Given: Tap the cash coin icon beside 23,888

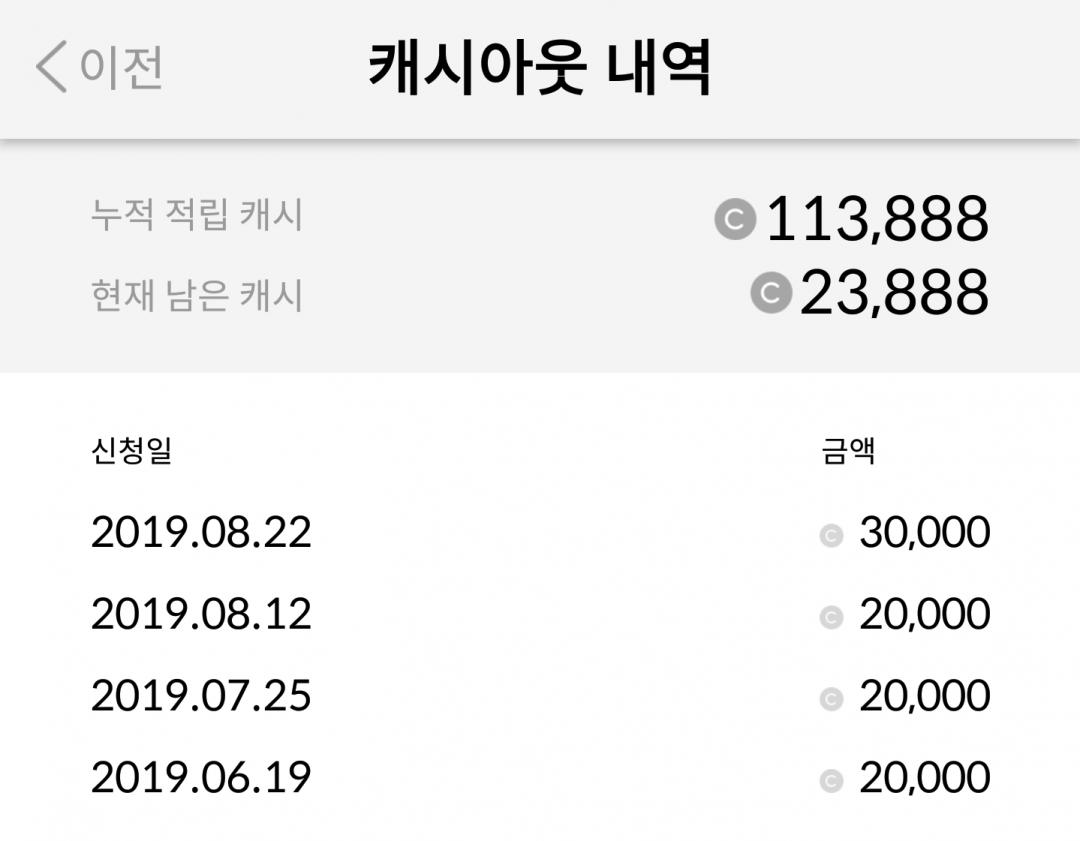Looking at the screenshot, I should [770, 292].
